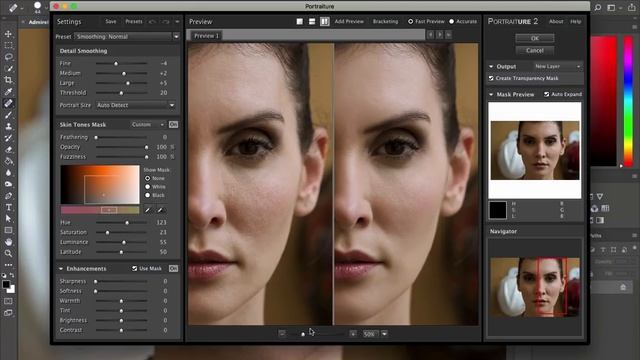Select the Path Selection arrow tool
640x360 pixels.
(x=8, y=219)
